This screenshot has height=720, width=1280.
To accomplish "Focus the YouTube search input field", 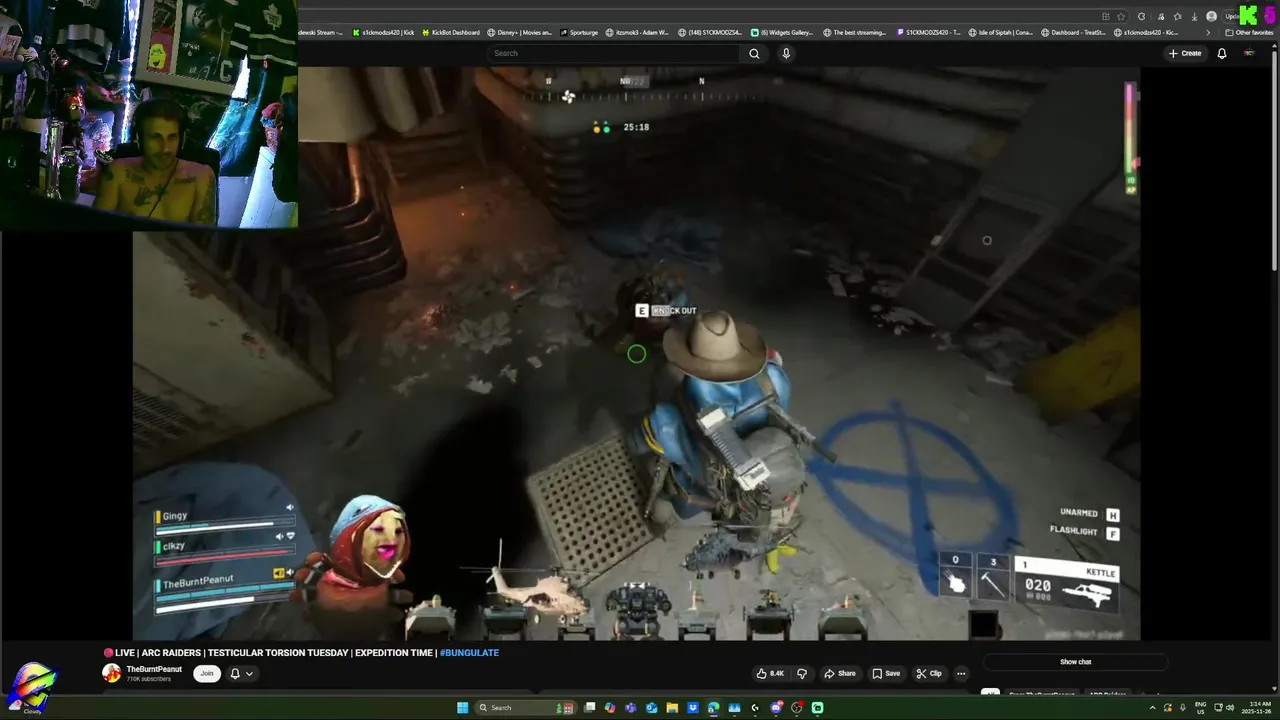I will 615,53.
